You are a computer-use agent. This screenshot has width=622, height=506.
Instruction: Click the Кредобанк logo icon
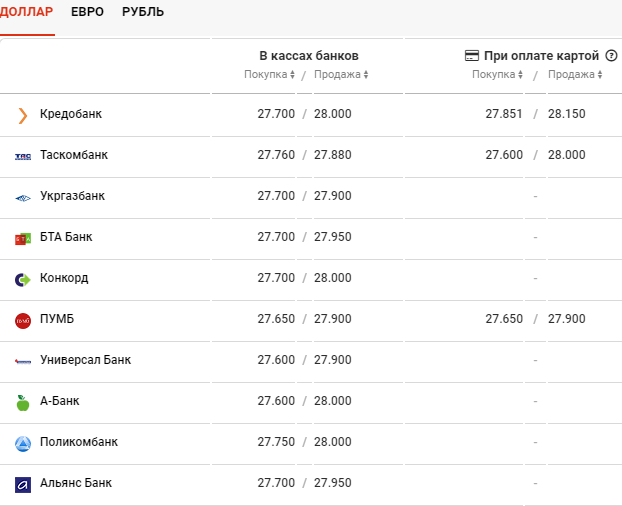click(23, 115)
